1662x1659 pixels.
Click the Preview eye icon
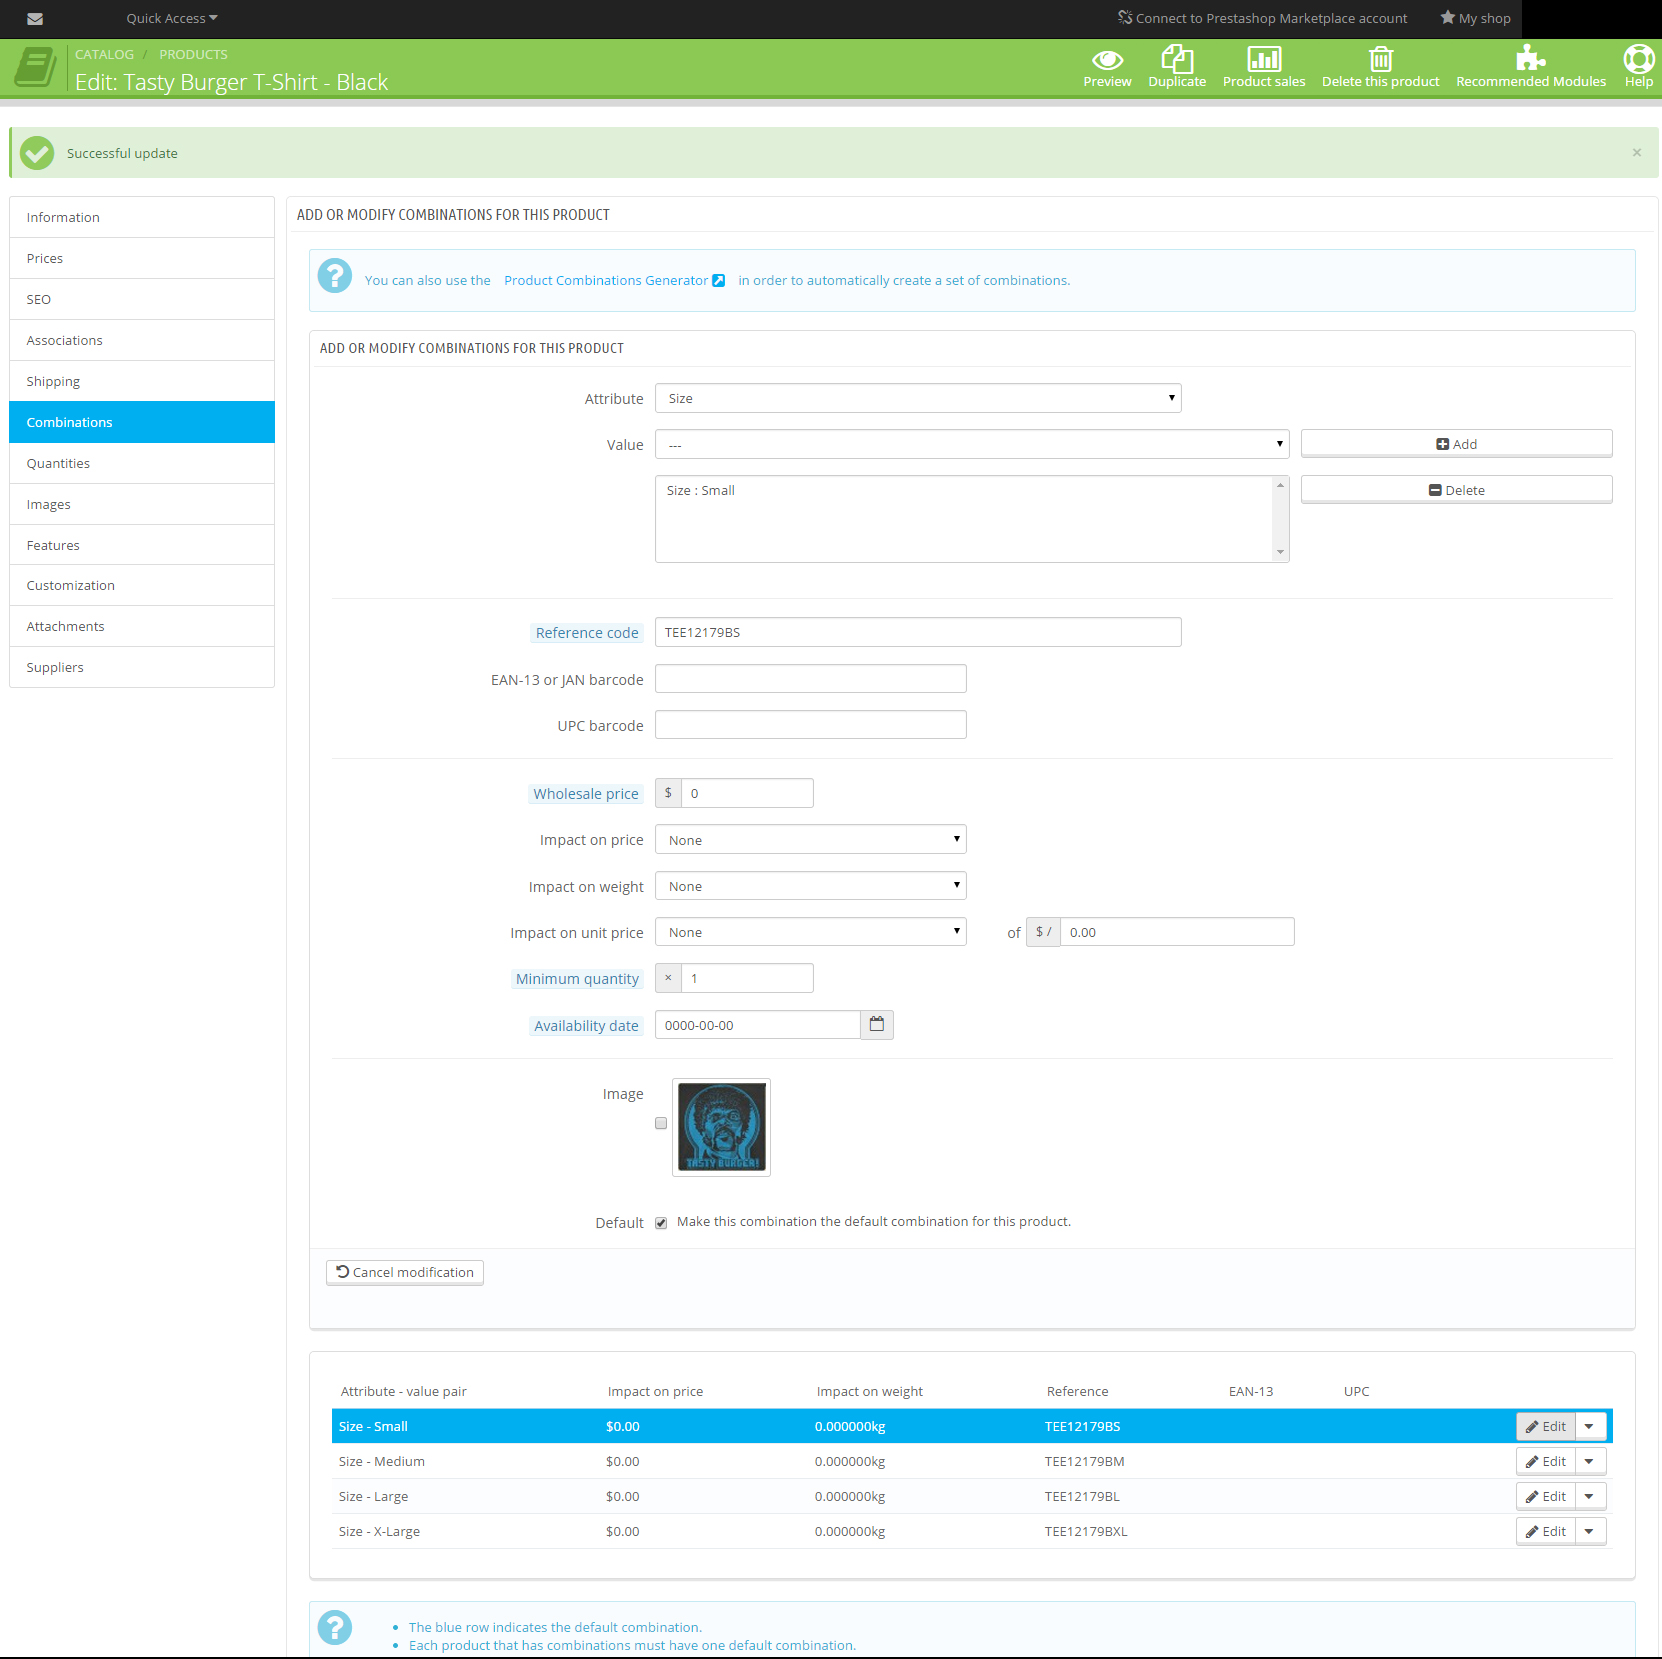(1107, 60)
